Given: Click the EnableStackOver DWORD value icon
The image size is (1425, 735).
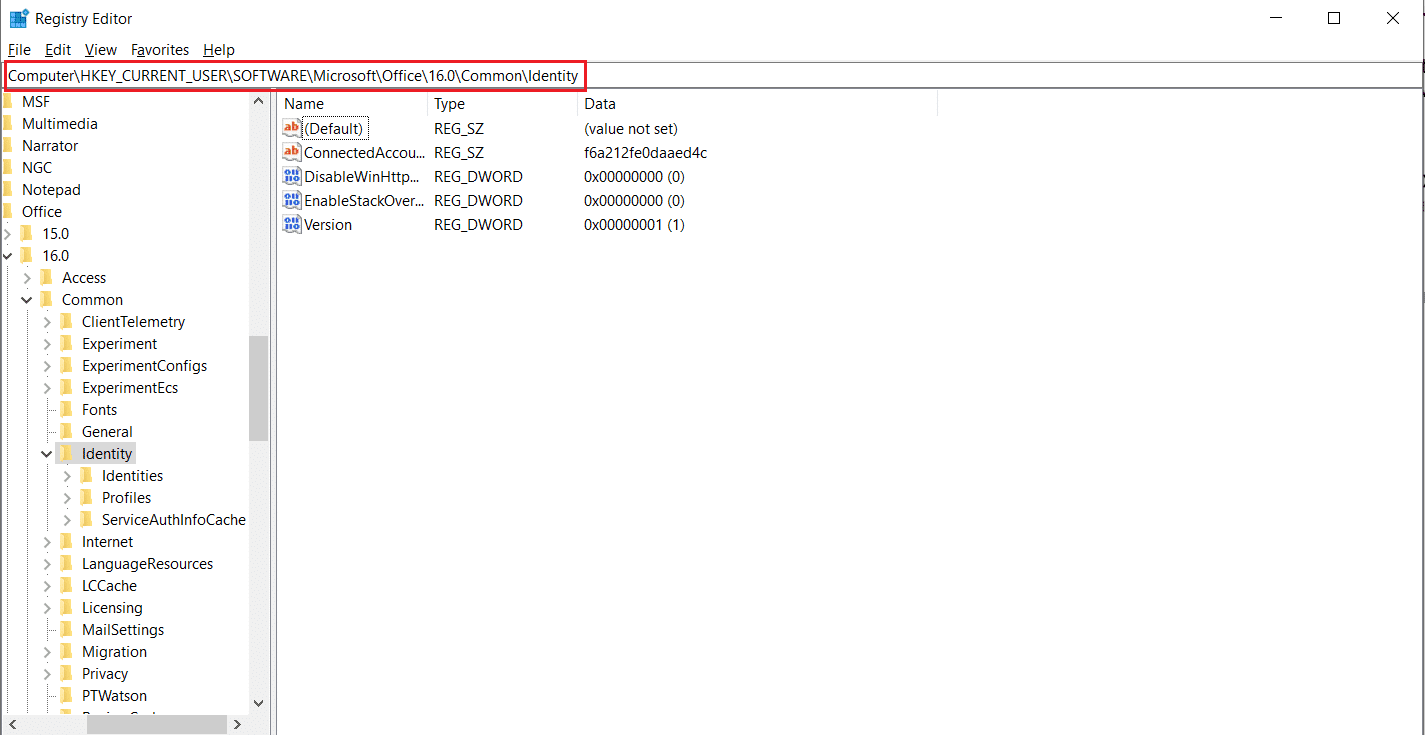Looking at the screenshot, I should 292,200.
